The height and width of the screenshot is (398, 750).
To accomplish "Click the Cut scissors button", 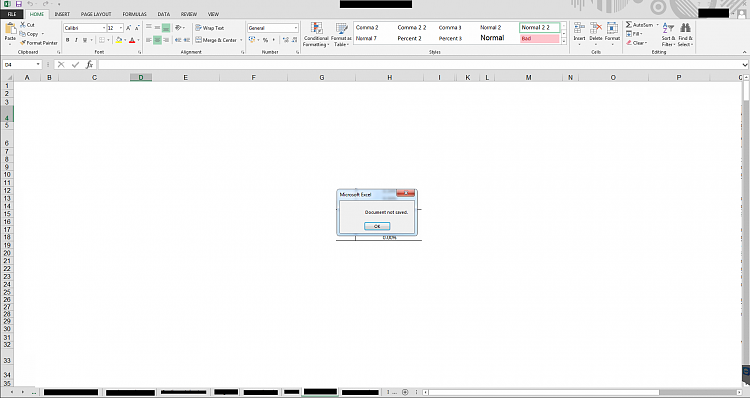I will click(27, 25).
